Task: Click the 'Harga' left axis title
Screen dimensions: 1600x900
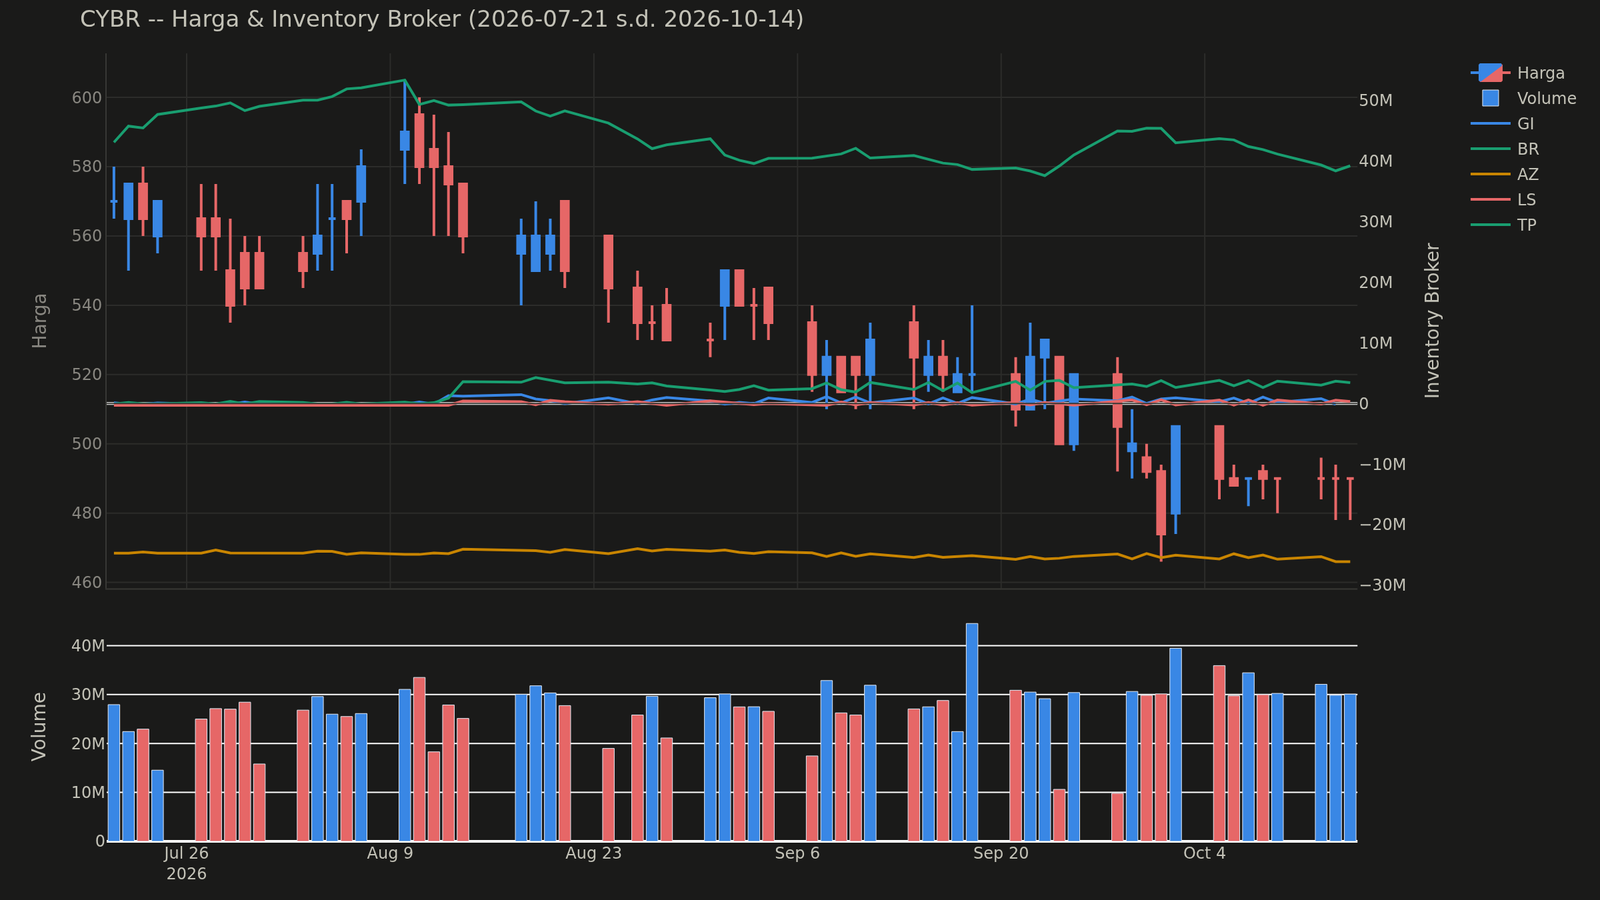Action: tap(40, 320)
